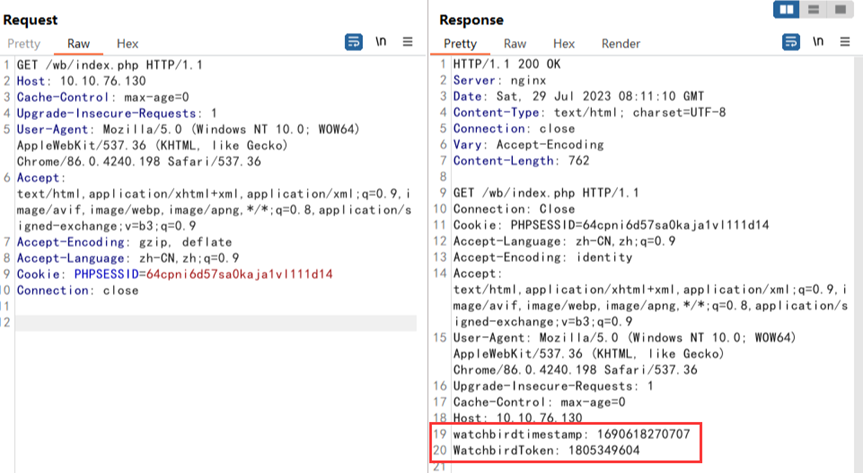The height and width of the screenshot is (473, 863).
Task: Switch to Raw tab in Response panel
Action: click(515, 44)
